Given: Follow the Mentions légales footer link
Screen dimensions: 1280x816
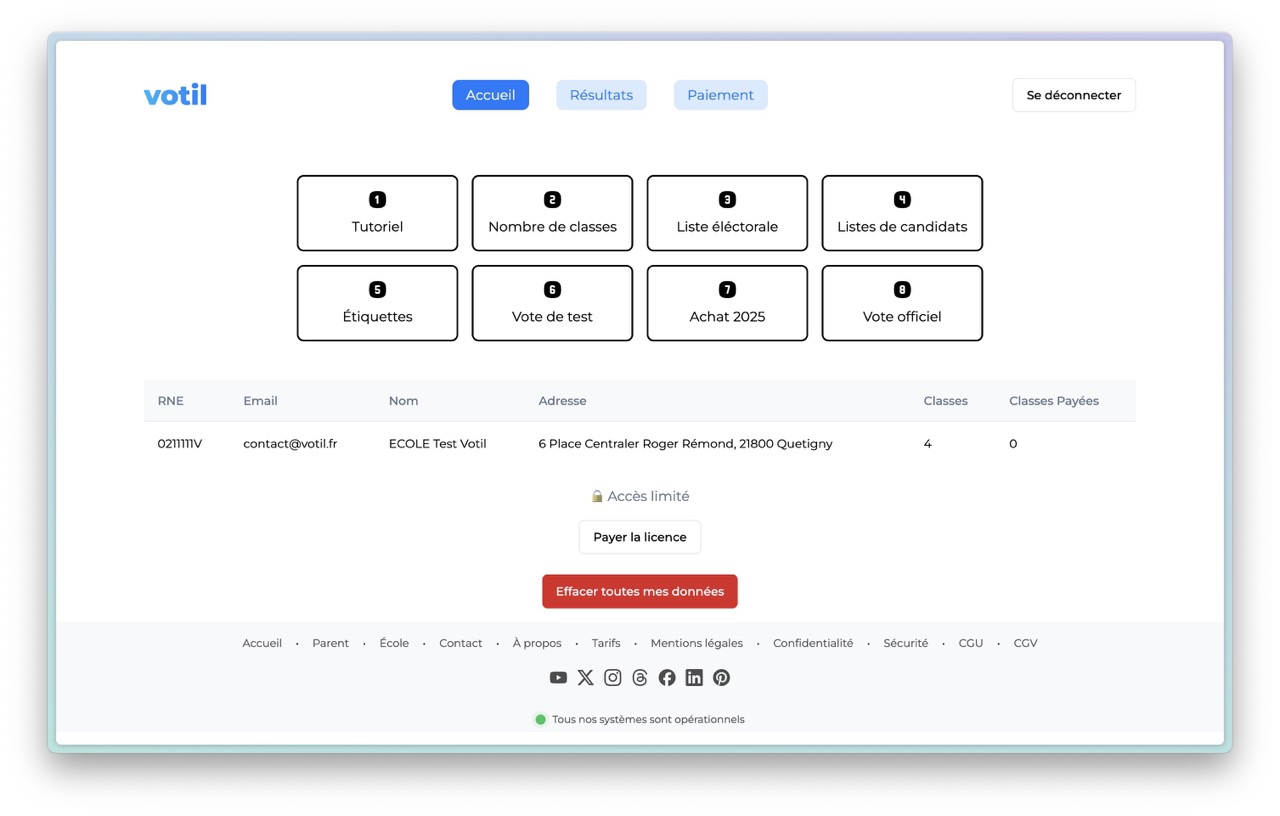Looking at the screenshot, I should [x=696, y=643].
